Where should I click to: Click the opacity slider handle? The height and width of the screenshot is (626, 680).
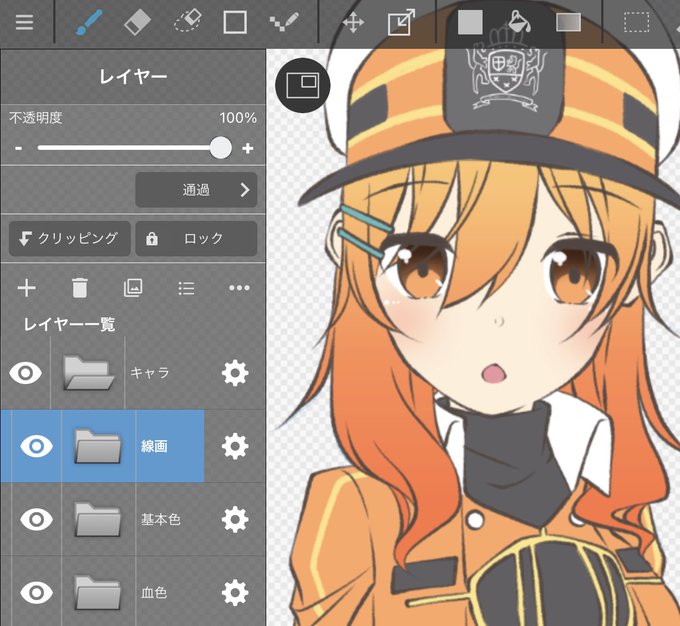point(221,148)
